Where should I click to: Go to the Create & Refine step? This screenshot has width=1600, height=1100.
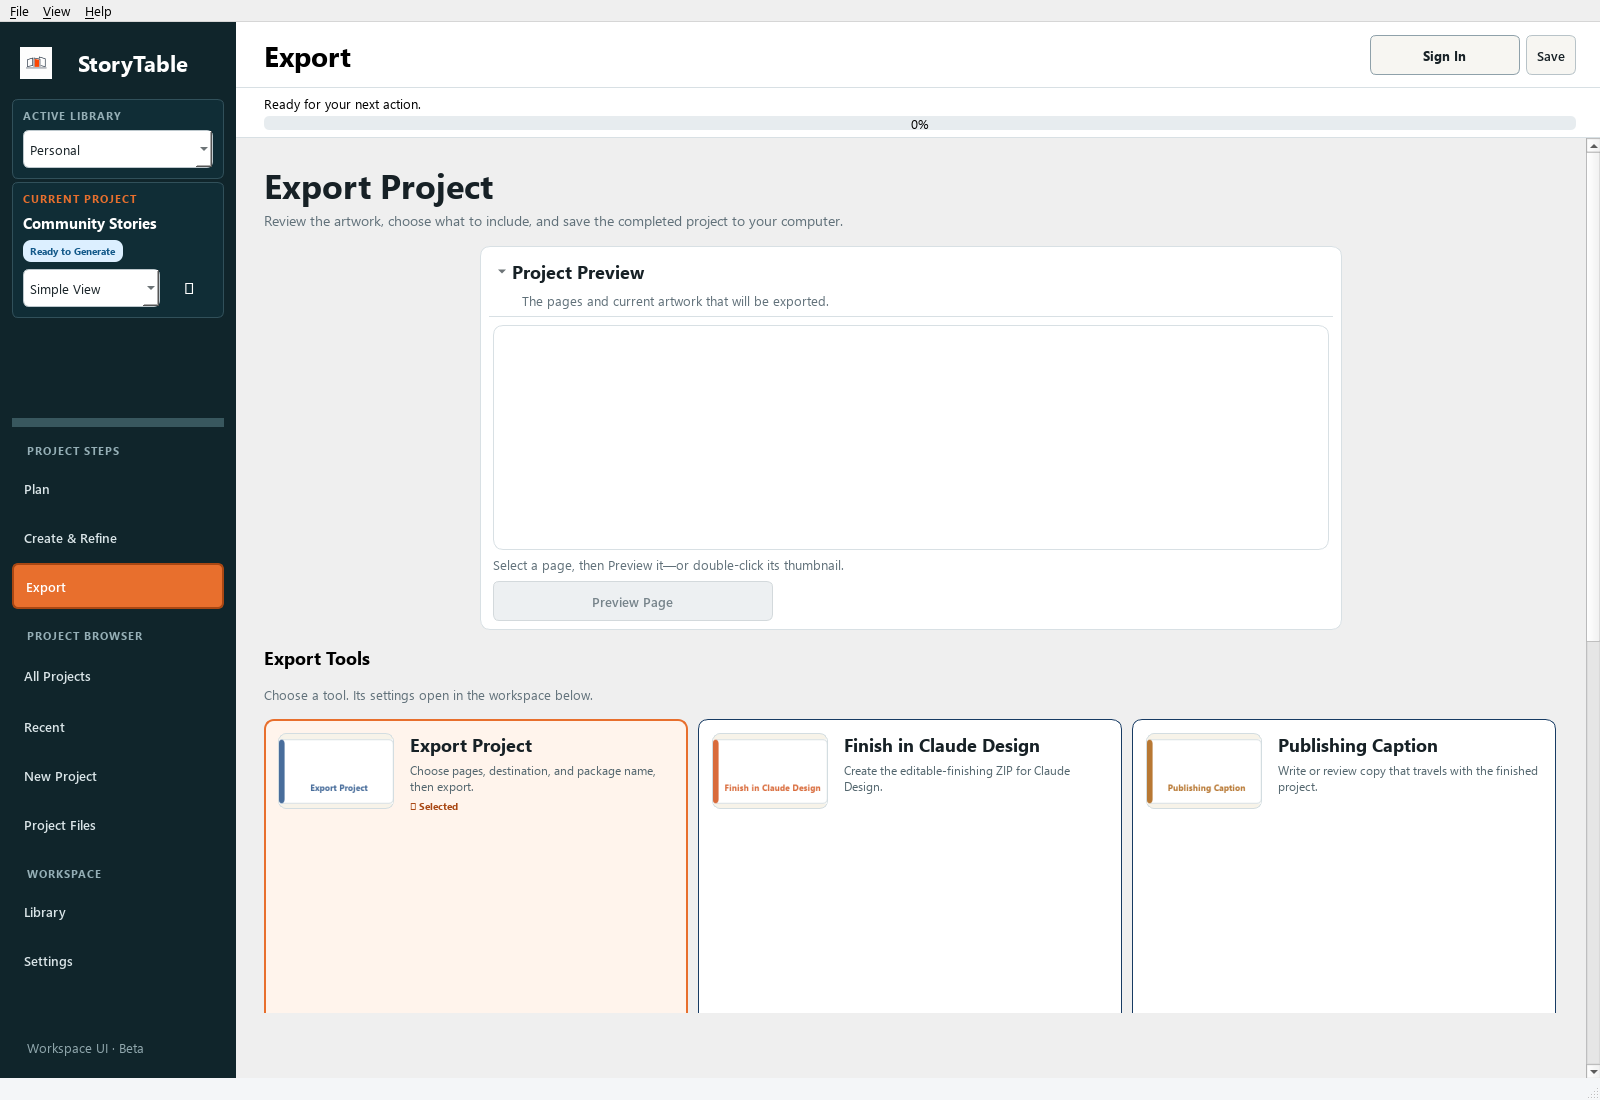(118, 538)
